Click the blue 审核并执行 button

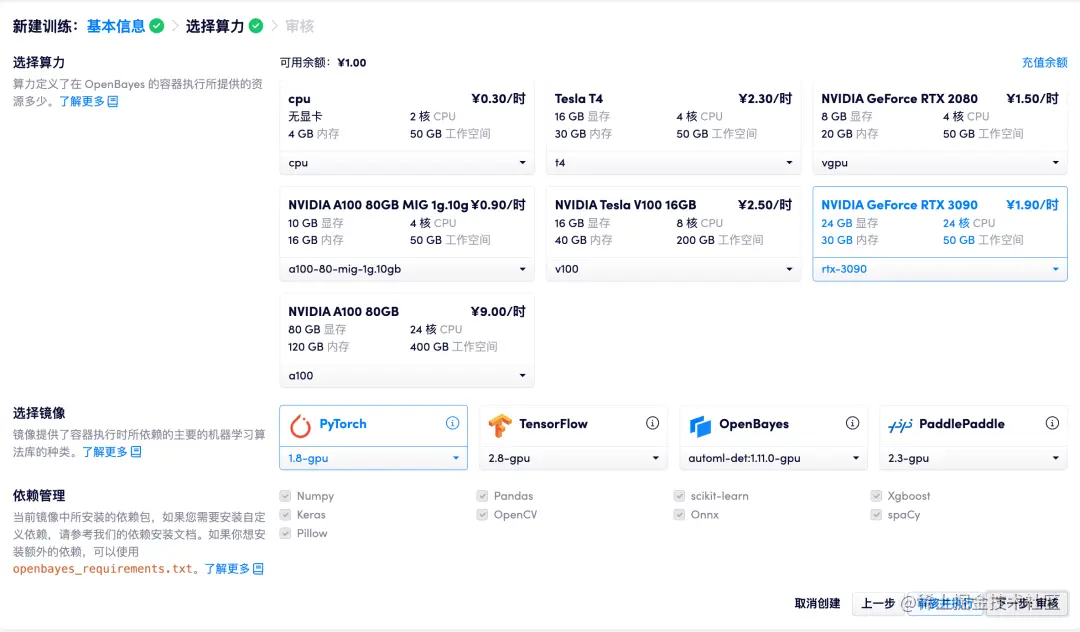click(x=946, y=603)
